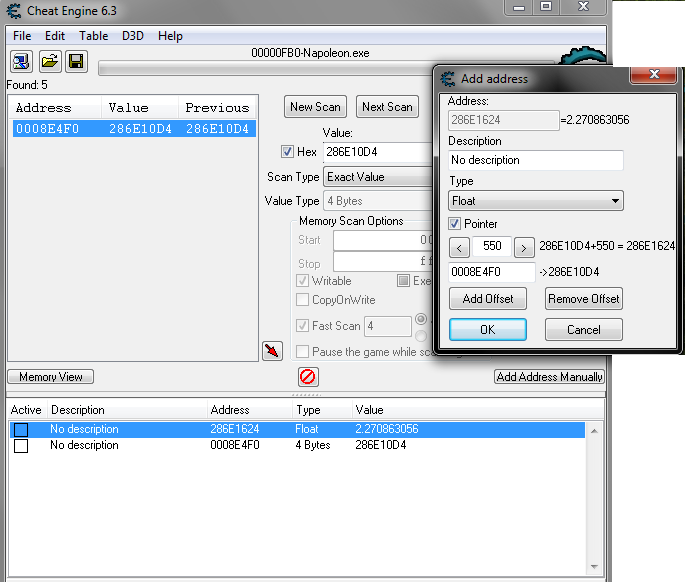This screenshot has height=582, width=685.
Task: Click the Description input field
Action: pyautogui.click(x=535, y=160)
